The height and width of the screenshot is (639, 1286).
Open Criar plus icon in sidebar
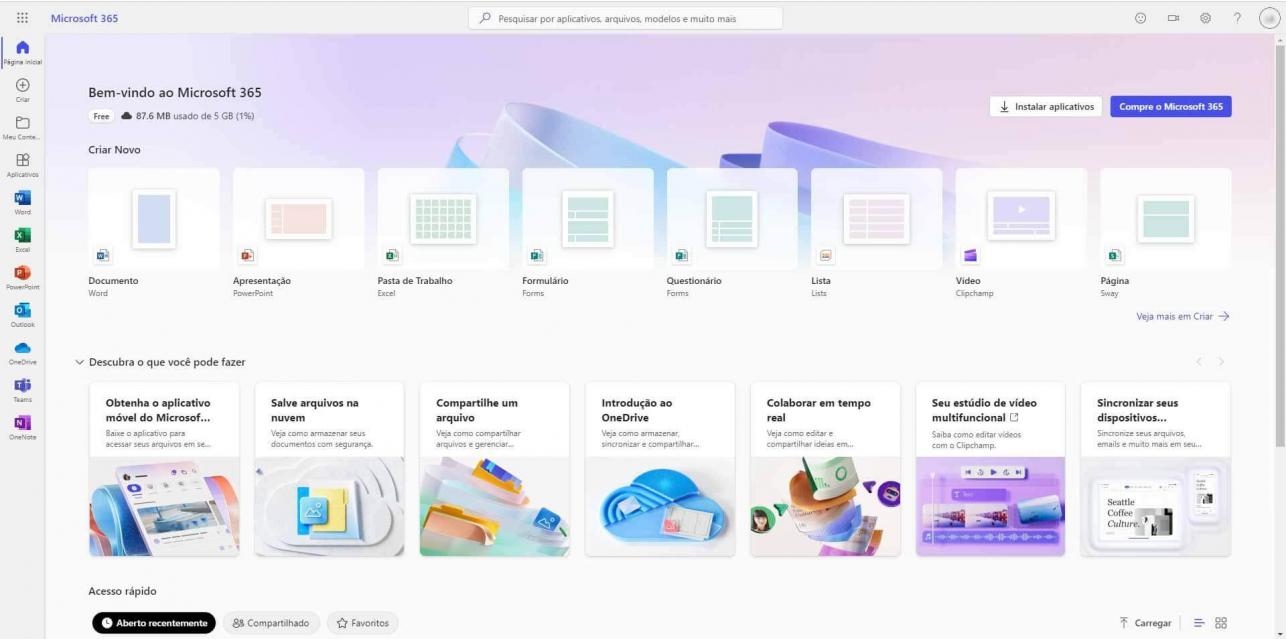pyautogui.click(x=22, y=90)
